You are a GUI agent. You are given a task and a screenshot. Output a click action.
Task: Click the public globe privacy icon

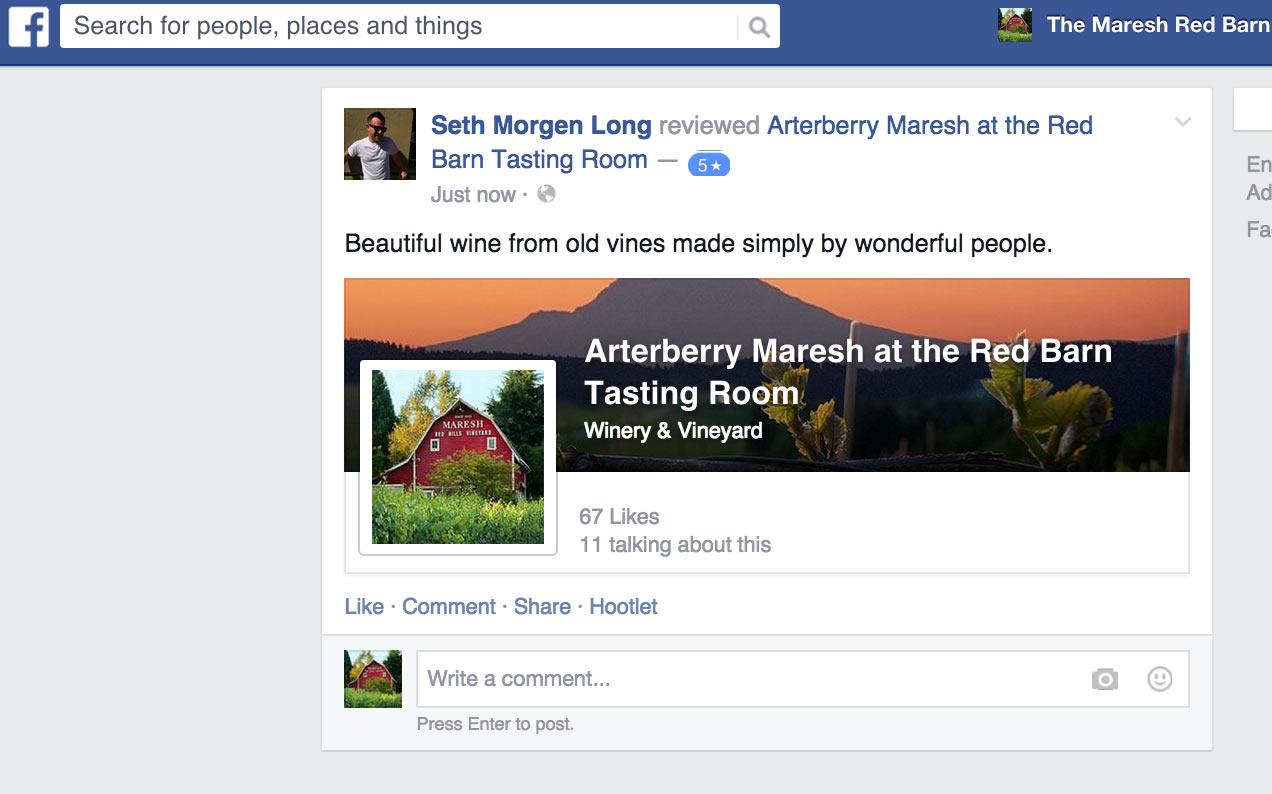pos(546,194)
